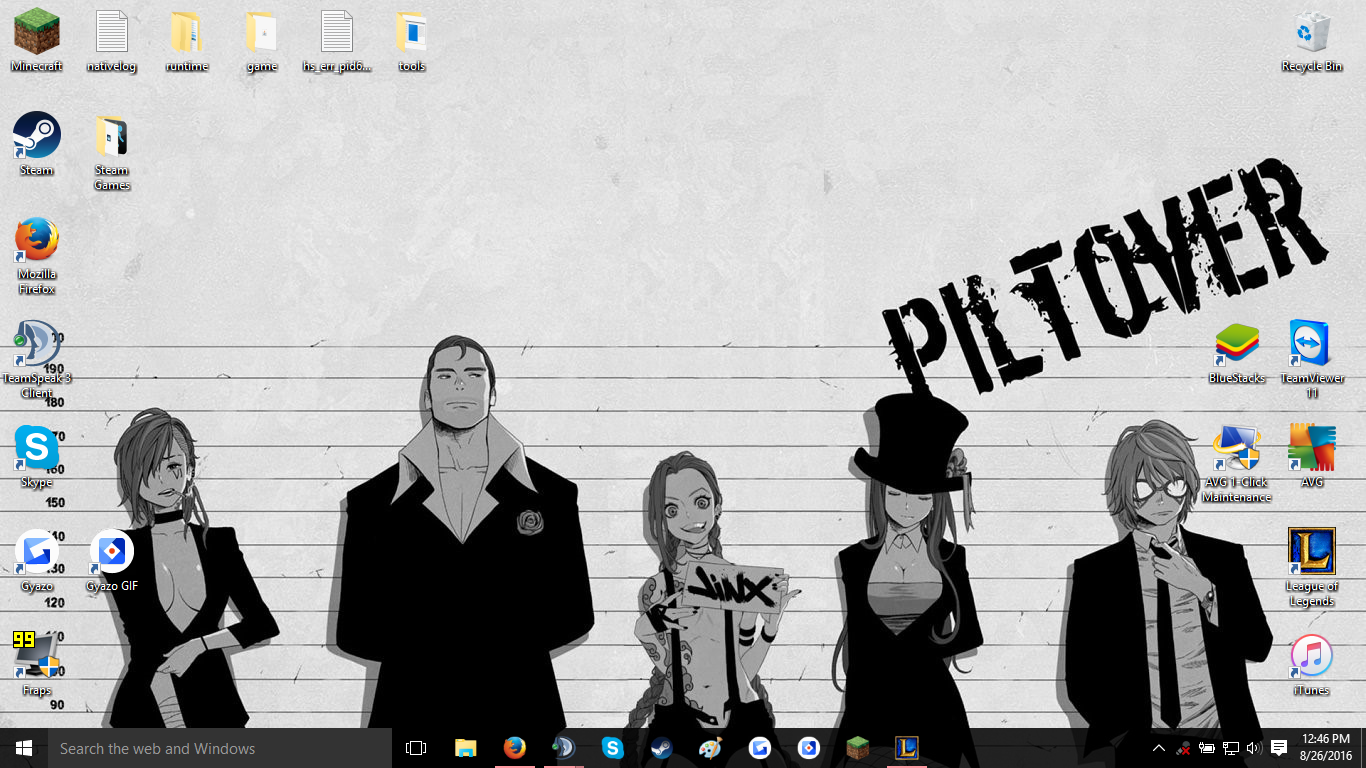This screenshot has width=1366, height=768.
Task: Open Steam from the taskbar
Action: pyautogui.click(x=662, y=748)
